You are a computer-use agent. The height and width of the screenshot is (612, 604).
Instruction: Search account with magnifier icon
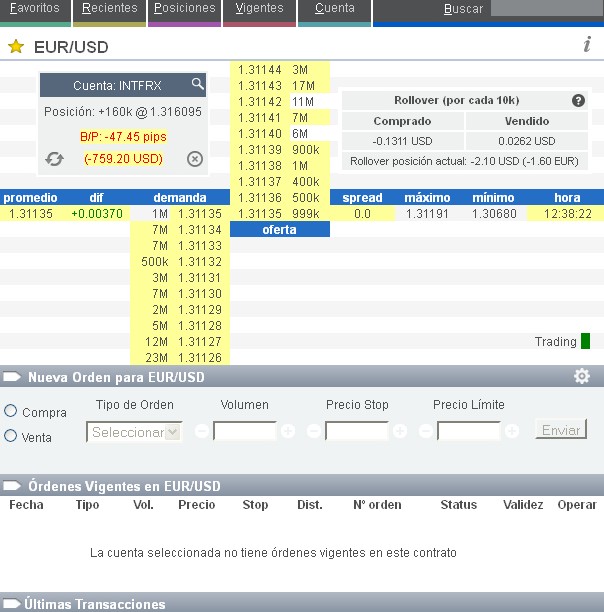point(197,84)
